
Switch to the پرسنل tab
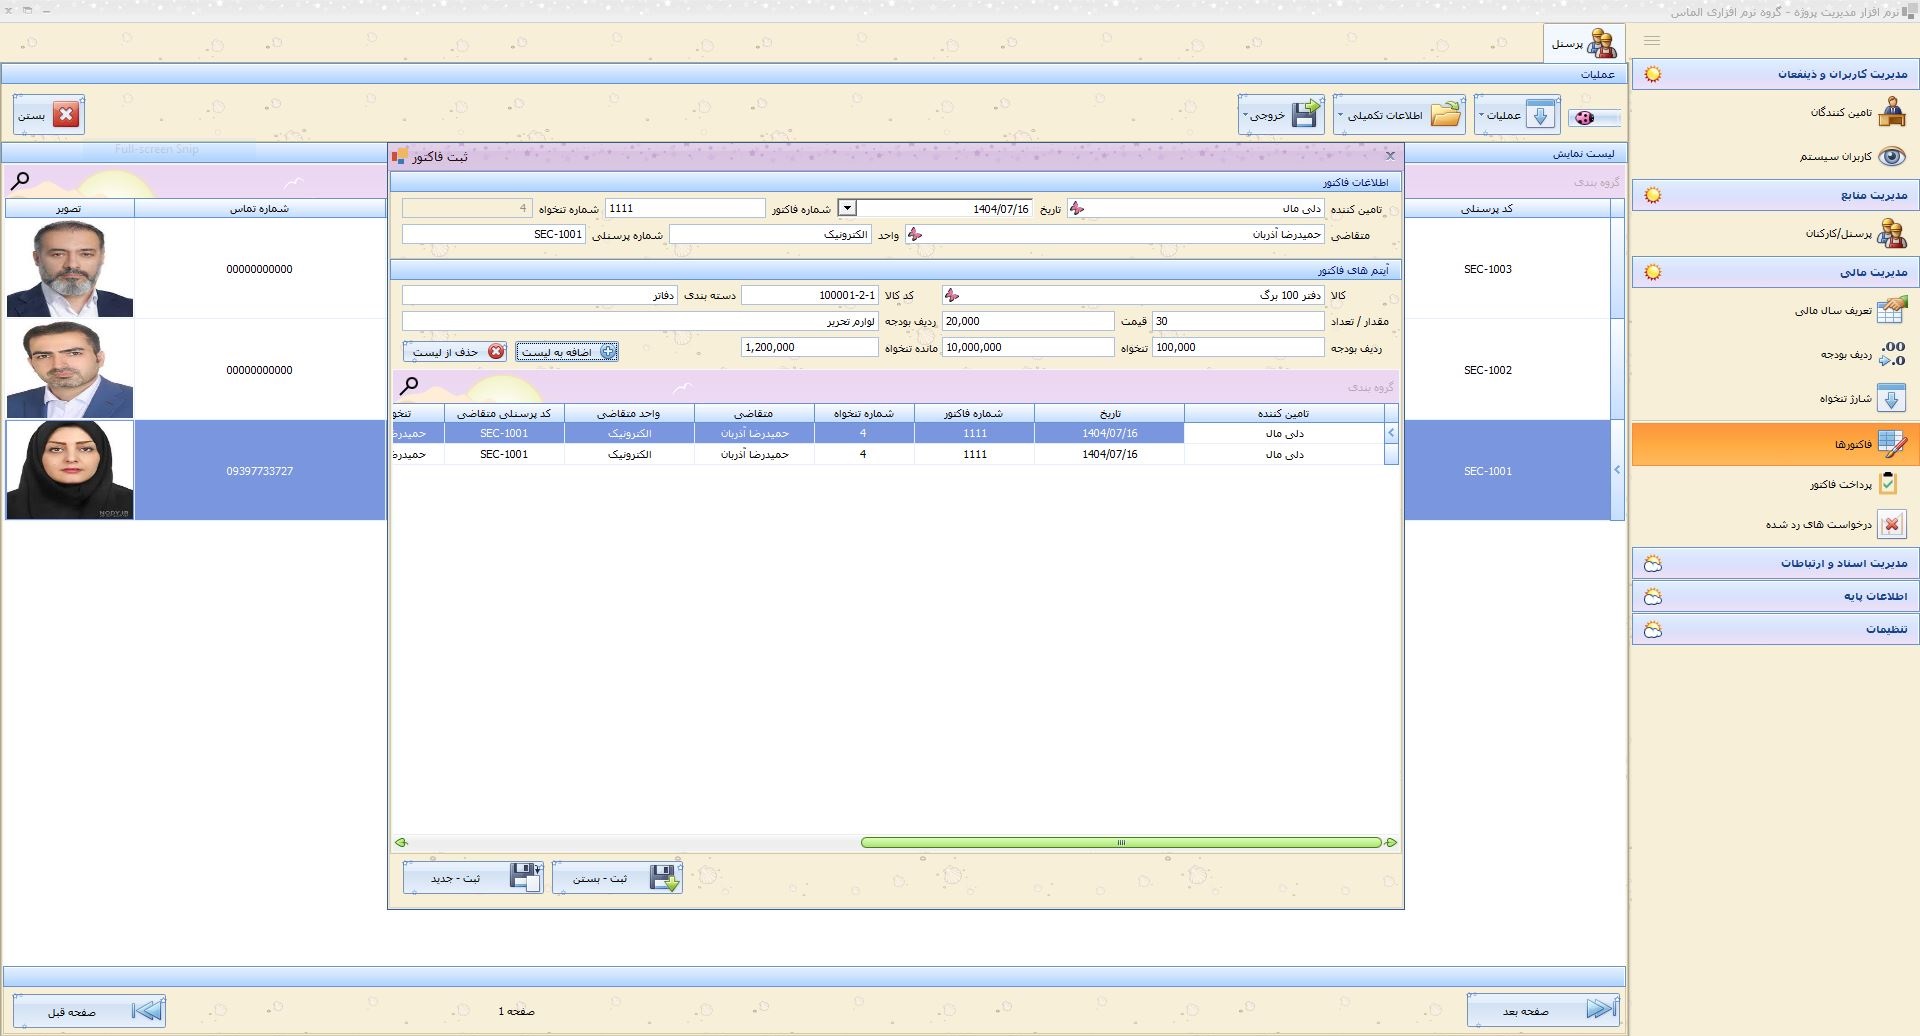[x=1583, y=44]
